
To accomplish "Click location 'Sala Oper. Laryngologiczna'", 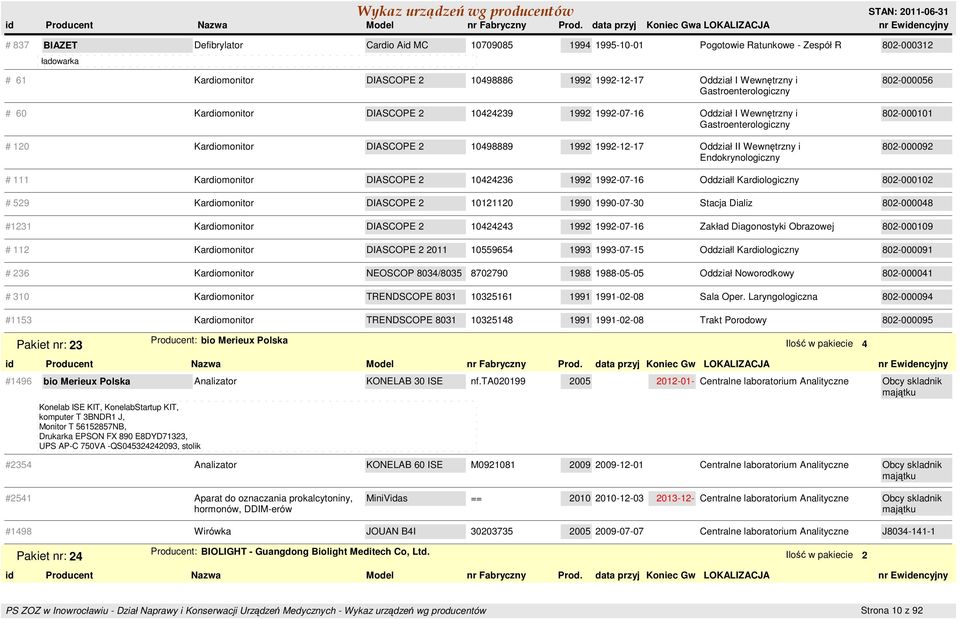I will click(x=759, y=297).
